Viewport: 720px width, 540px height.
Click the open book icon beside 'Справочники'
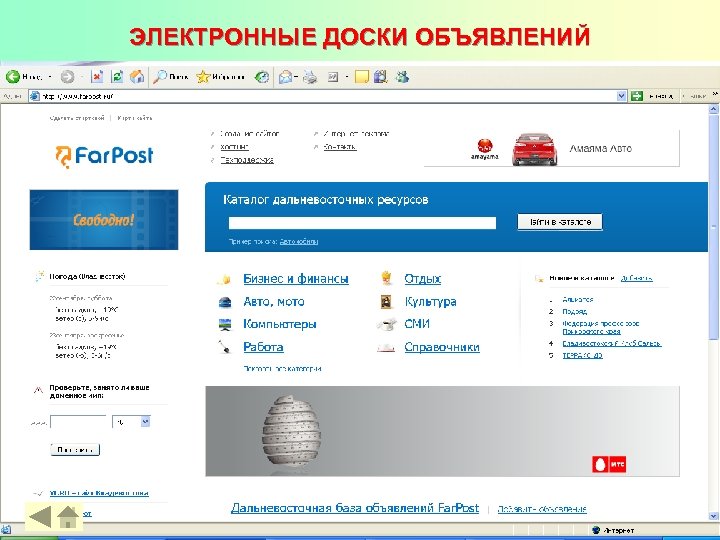pos(386,348)
